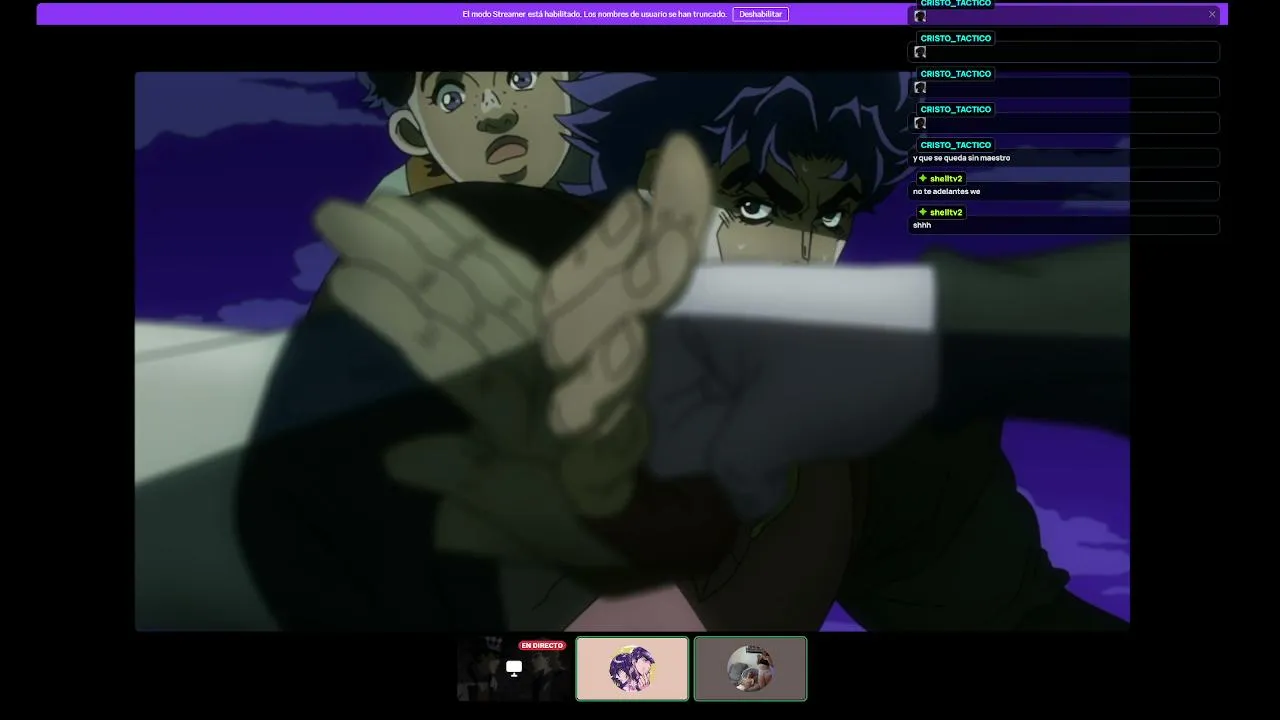Click the red EN DIRECTO live badge
Image resolution: width=1280 pixels, height=720 pixels.
[542, 646]
